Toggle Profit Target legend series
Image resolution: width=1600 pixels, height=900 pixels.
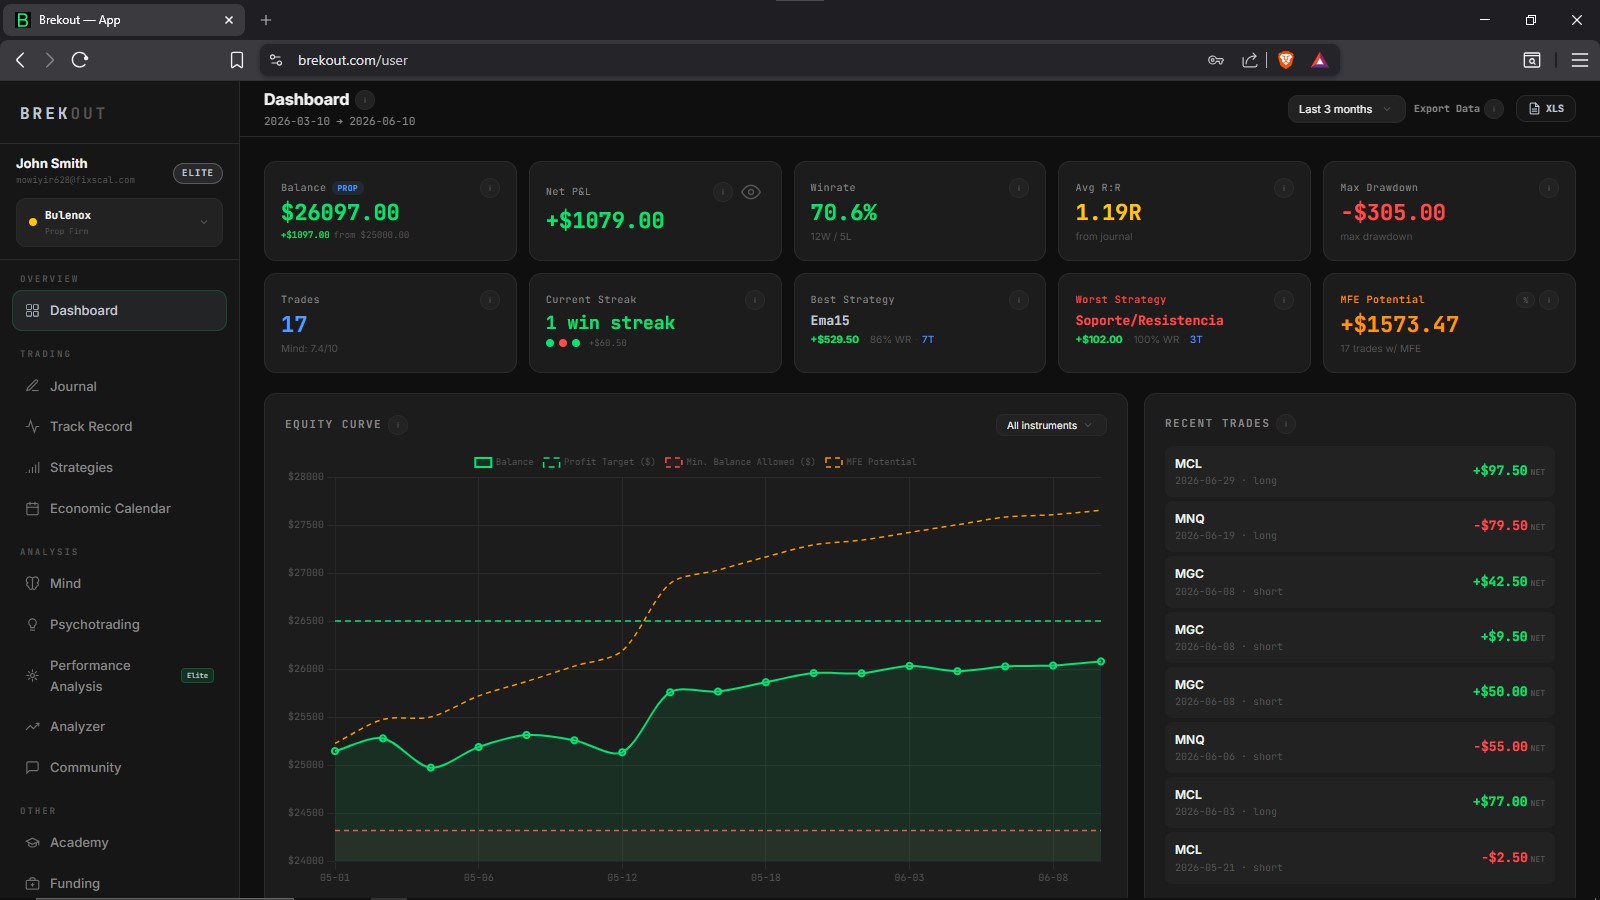[599, 462]
